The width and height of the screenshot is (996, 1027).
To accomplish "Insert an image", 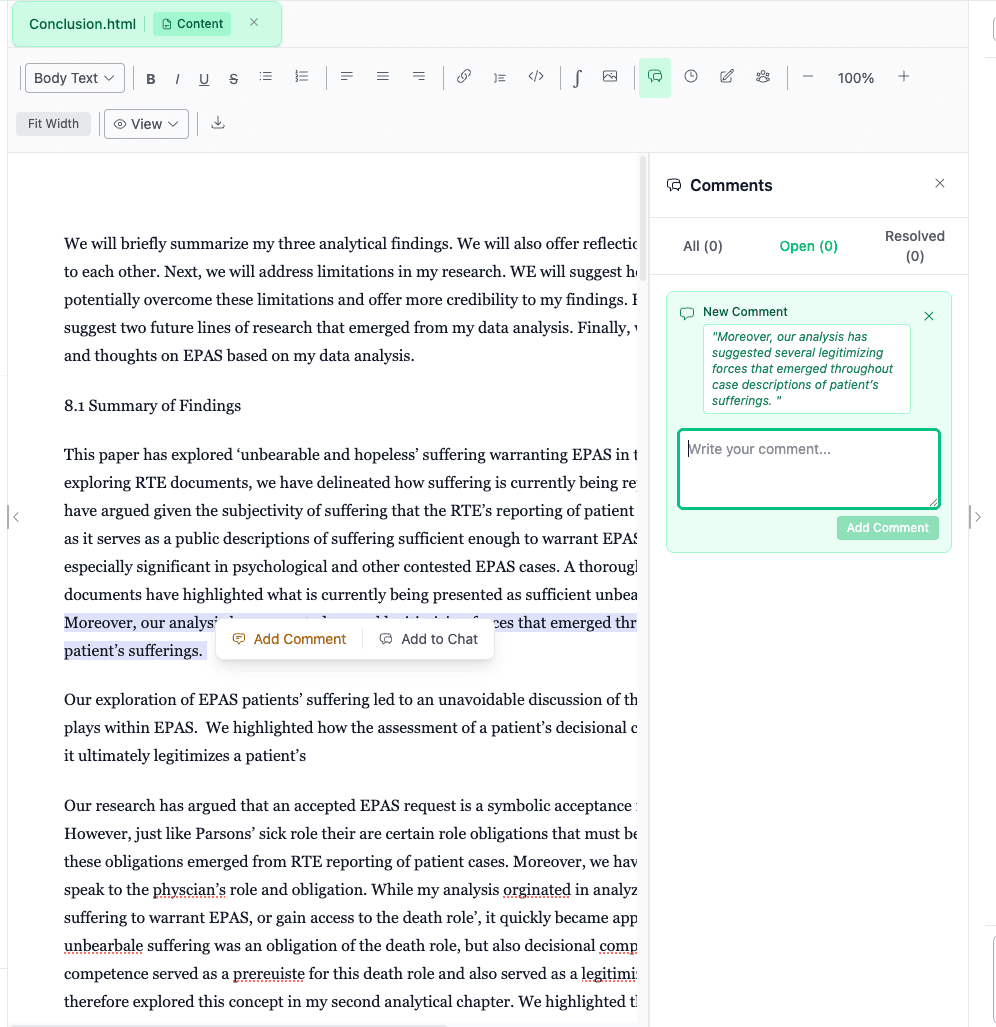I will click(x=610, y=77).
